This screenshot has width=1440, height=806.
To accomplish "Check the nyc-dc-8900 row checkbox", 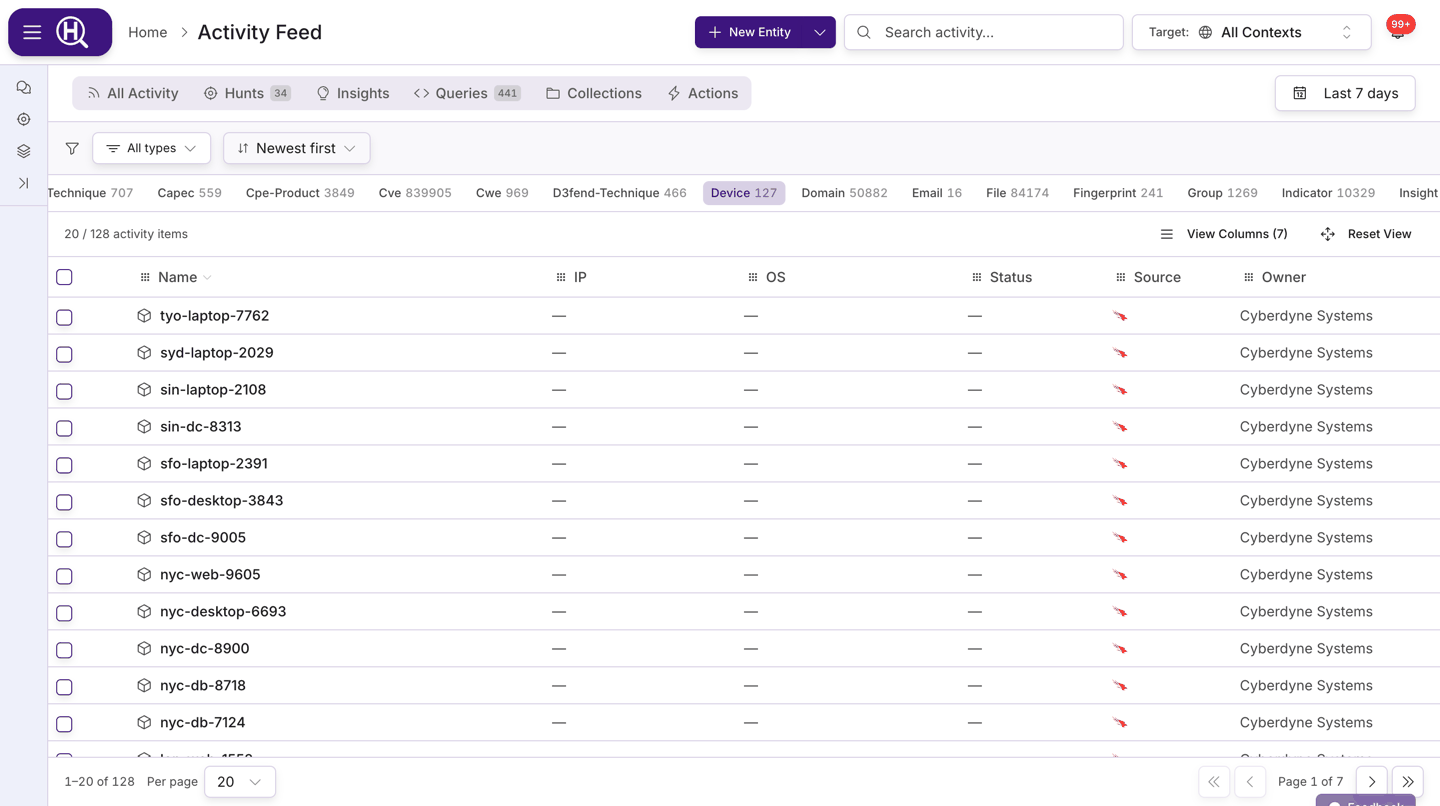I will coord(64,650).
